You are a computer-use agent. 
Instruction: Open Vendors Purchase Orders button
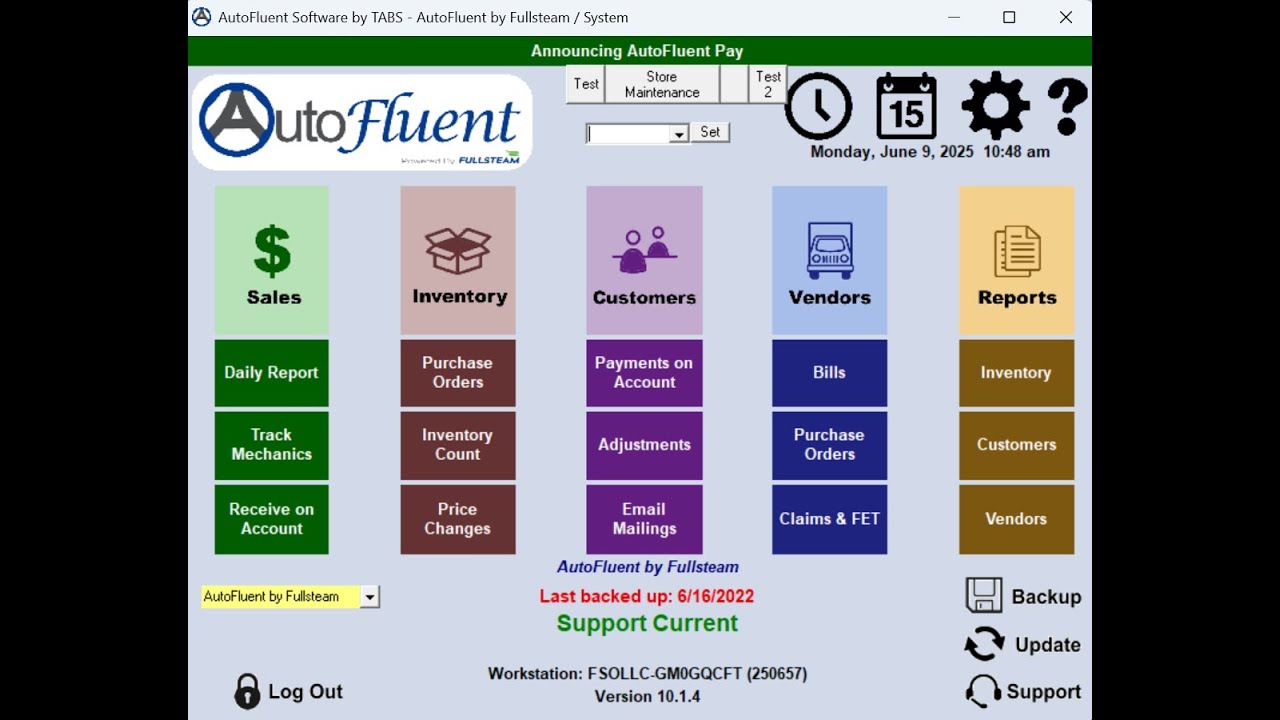pyautogui.click(x=829, y=445)
